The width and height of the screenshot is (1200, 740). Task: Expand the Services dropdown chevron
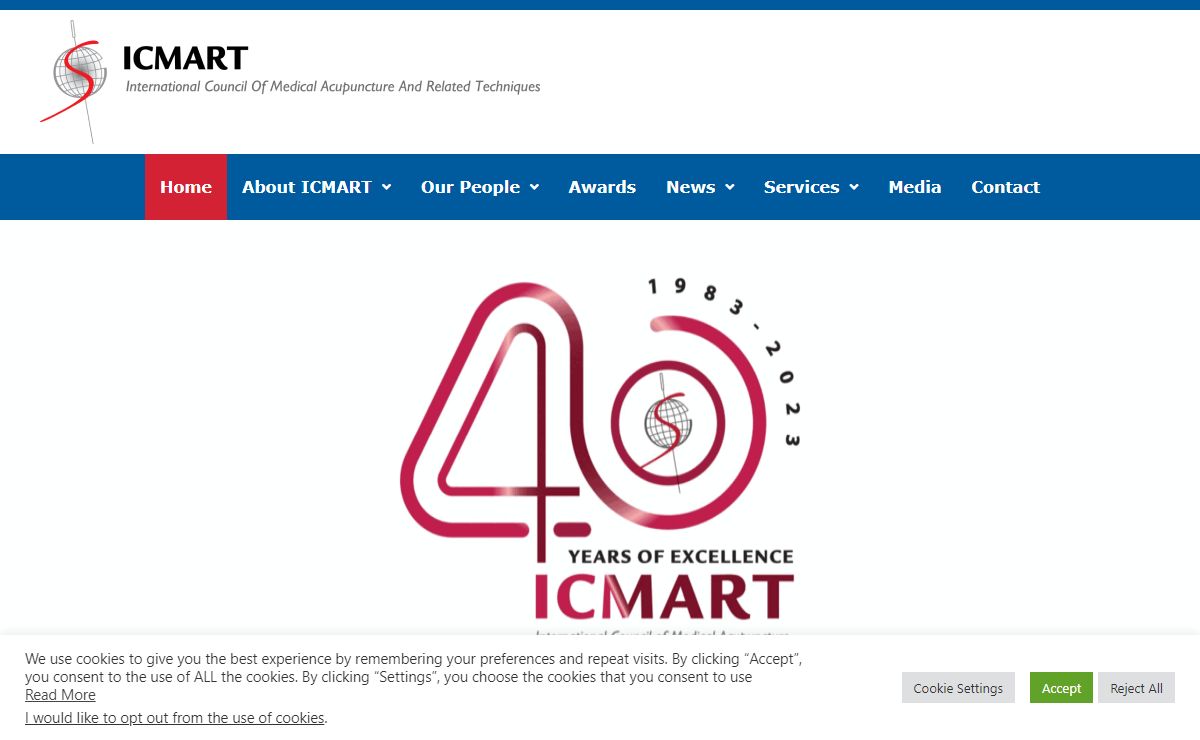[854, 188]
